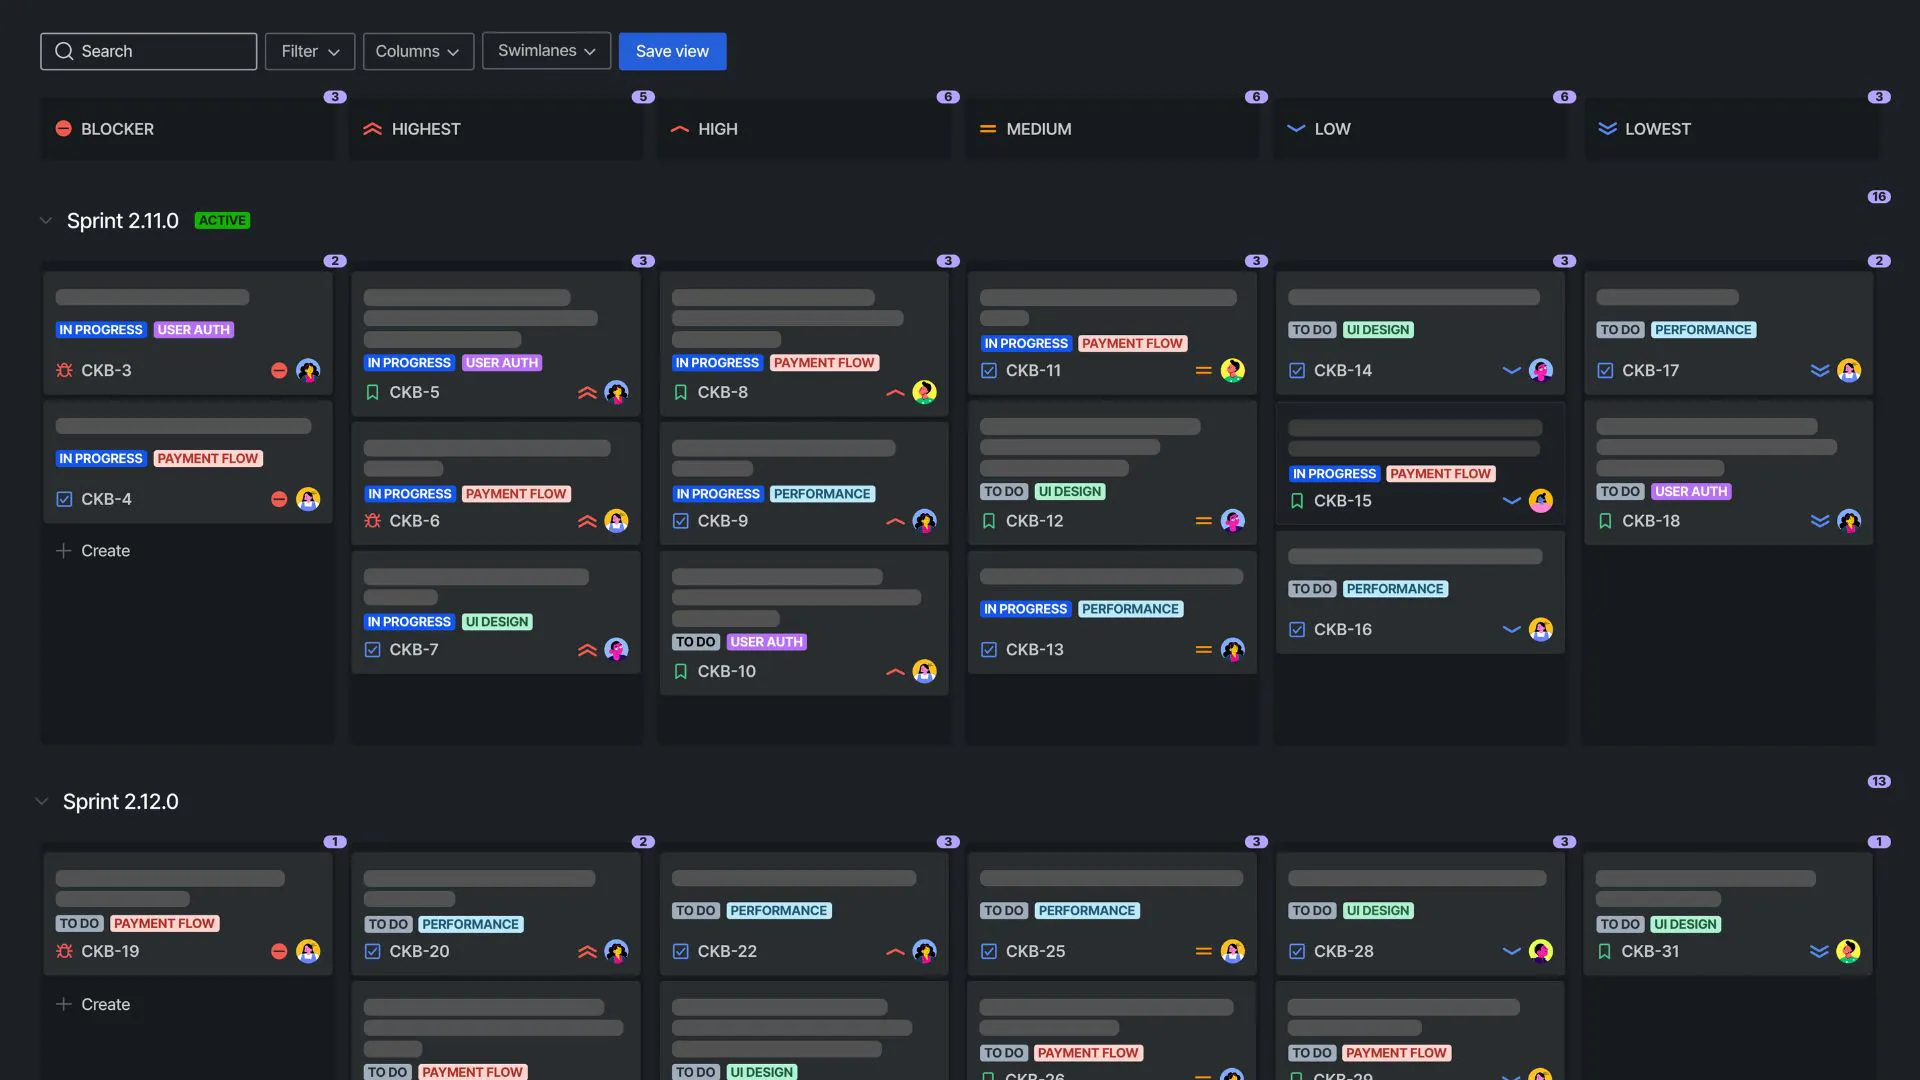
Task: Click the task checkbox icon on CKB-4
Action: click(x=64, y=499)
